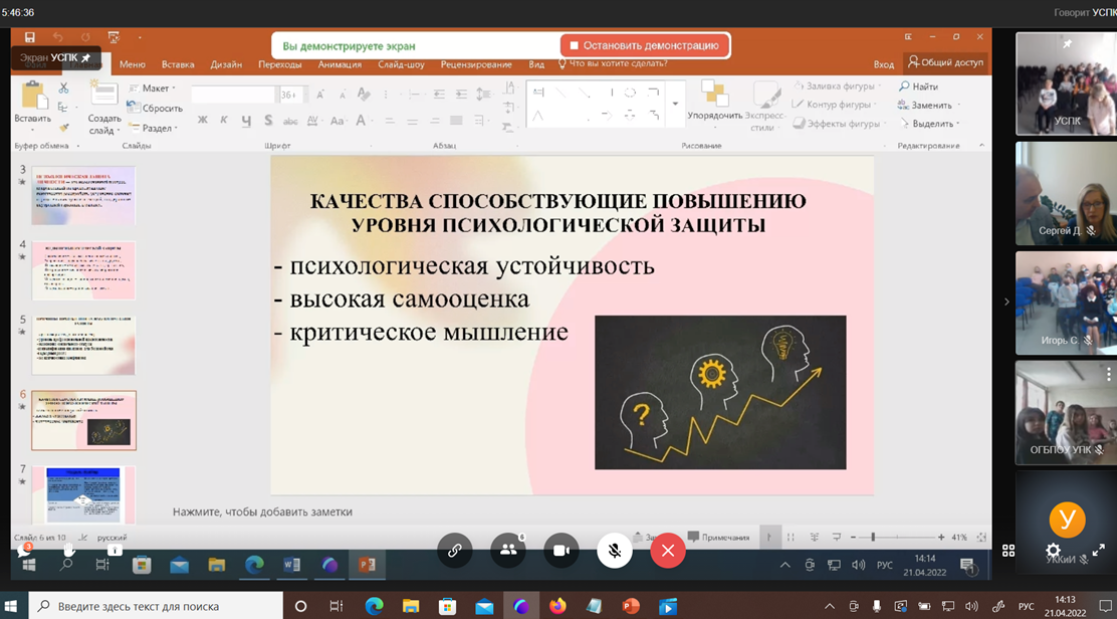Open the Дизайн ribbon tab

click(x=226, y=65)
